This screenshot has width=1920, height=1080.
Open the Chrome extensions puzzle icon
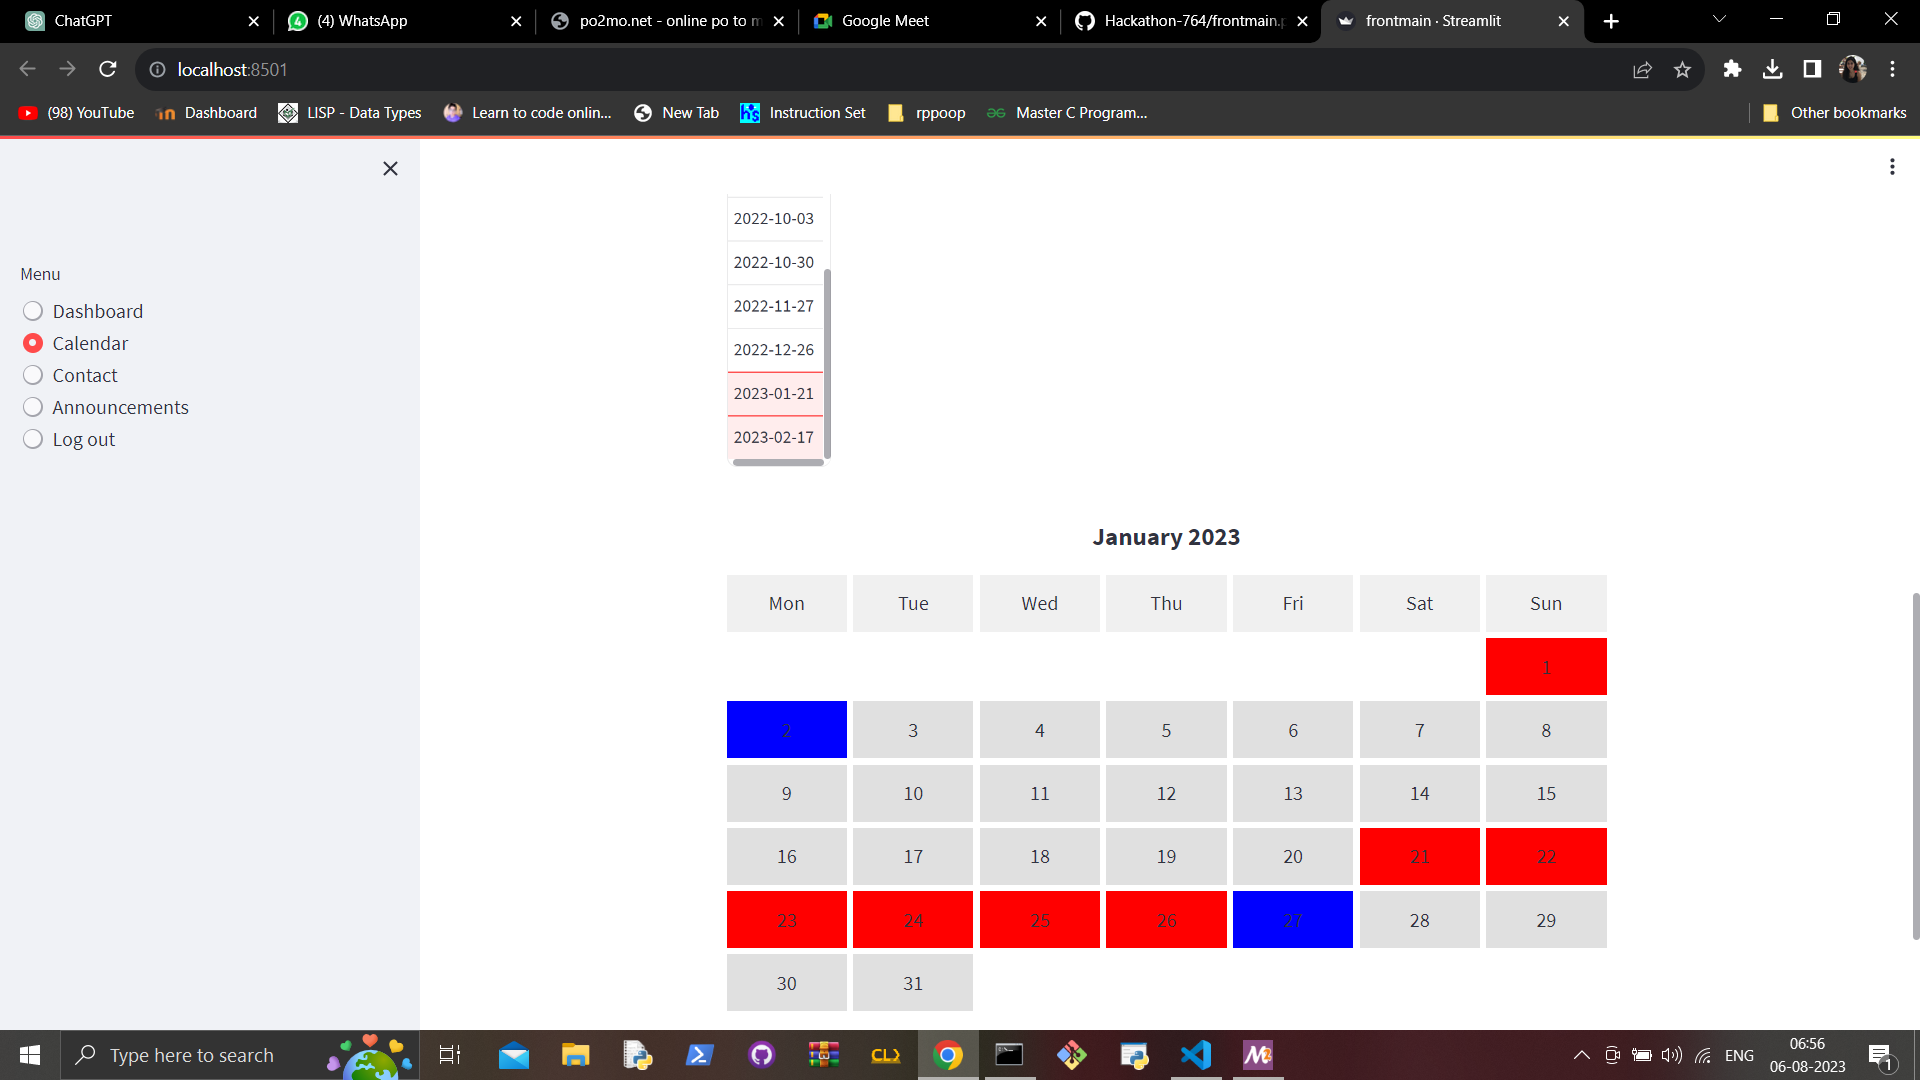point(1732,69)
